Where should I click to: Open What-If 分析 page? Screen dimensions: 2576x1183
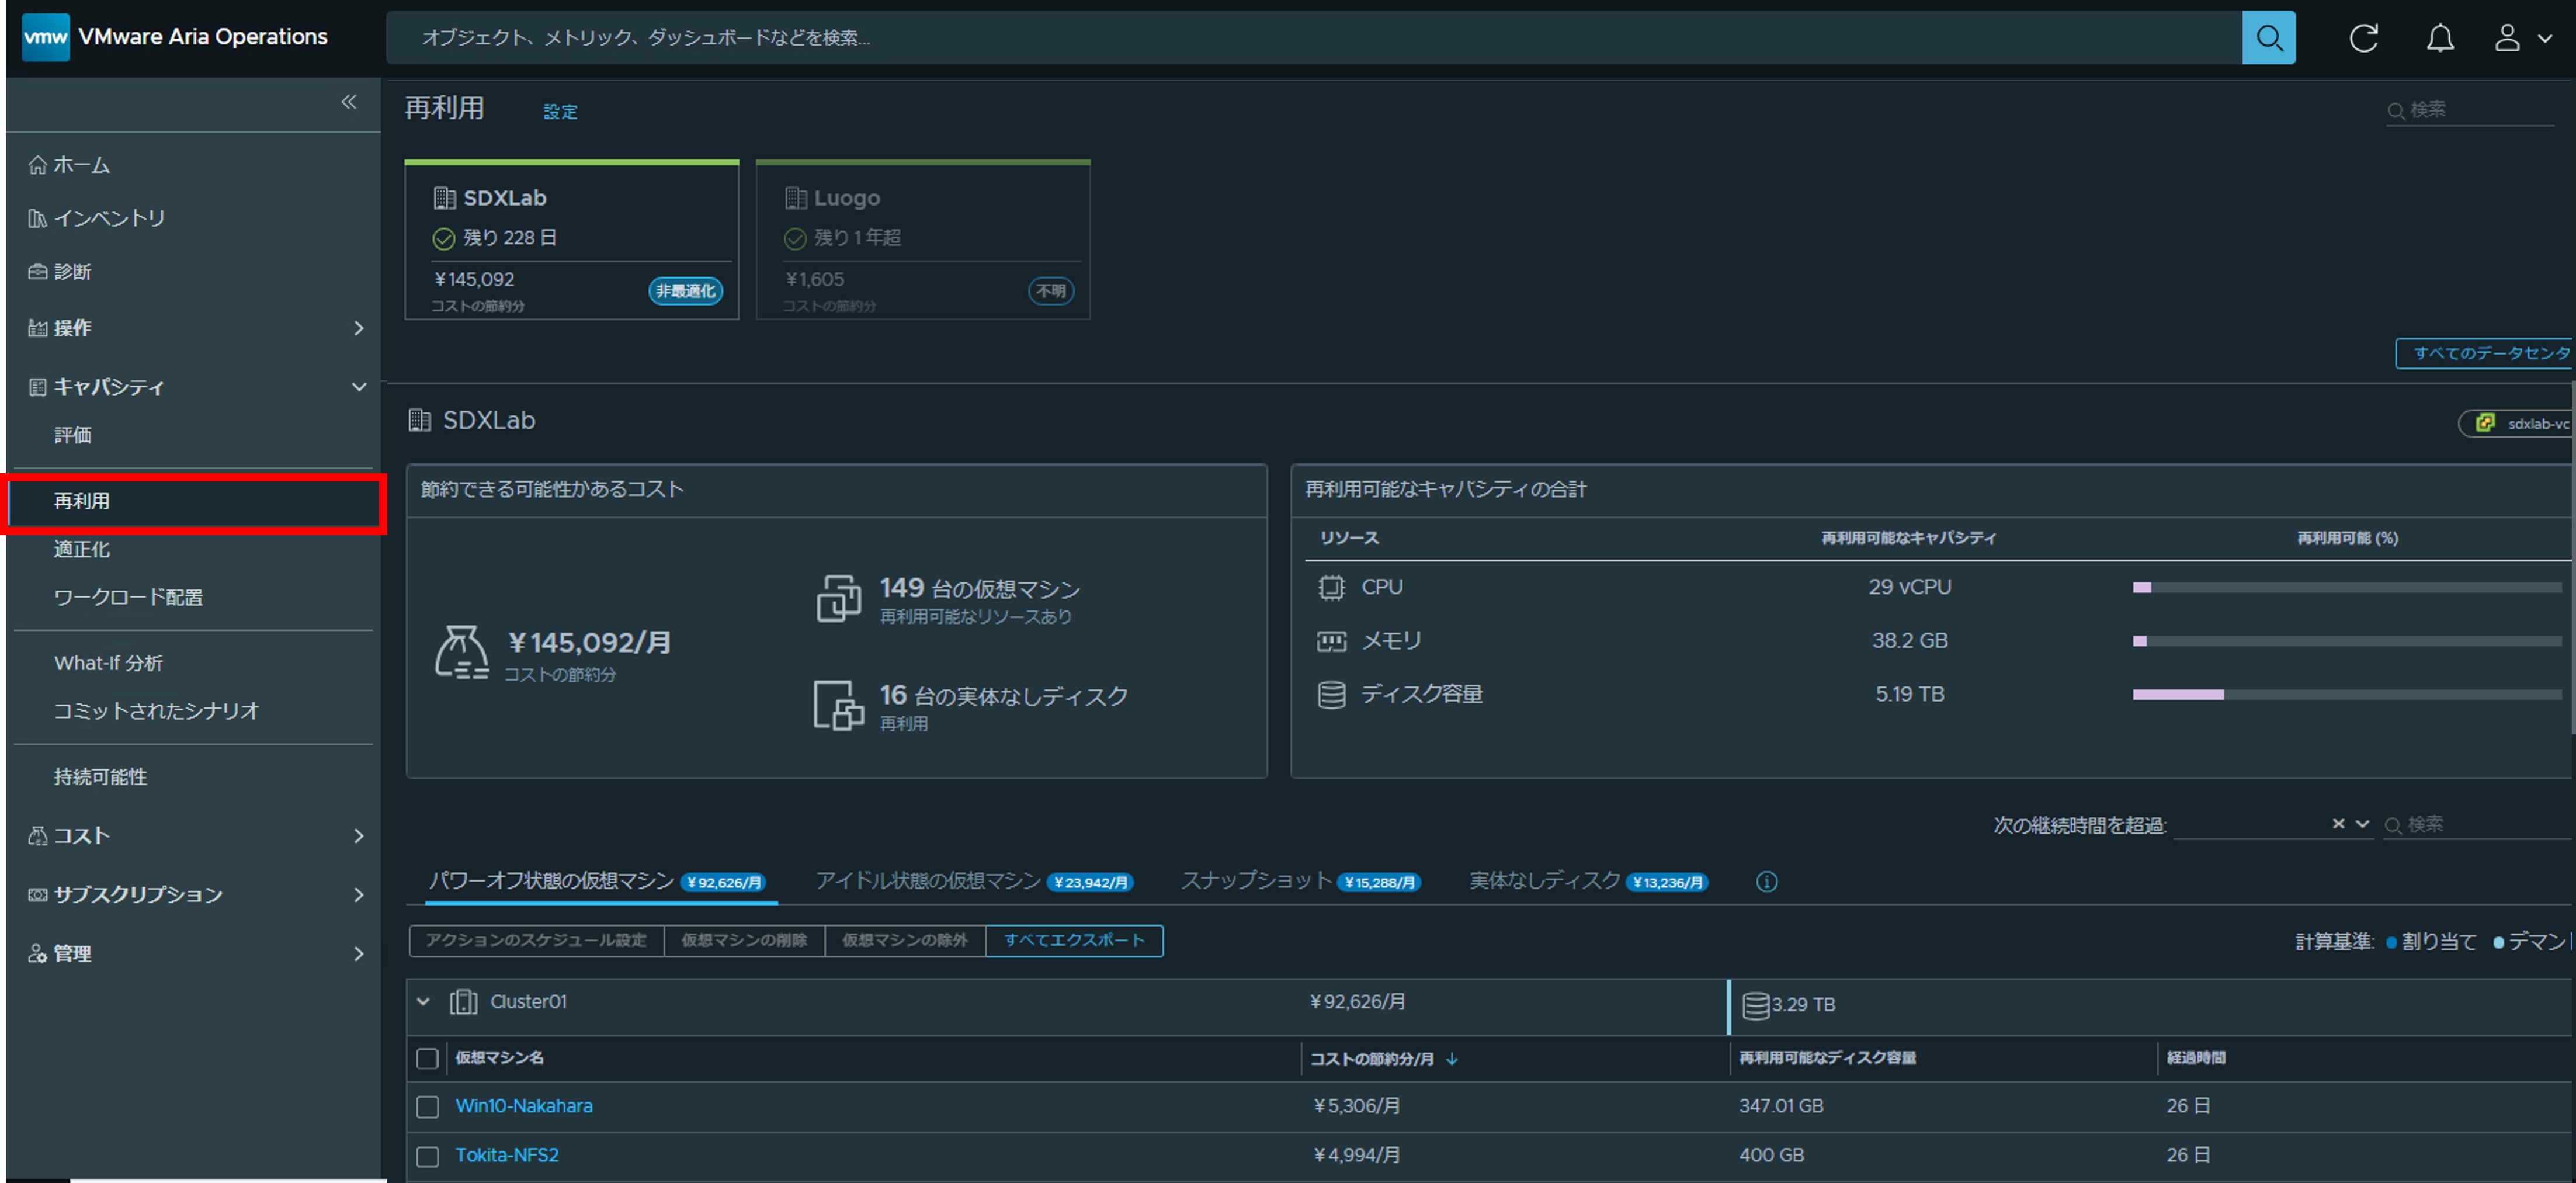click(108, 663)
